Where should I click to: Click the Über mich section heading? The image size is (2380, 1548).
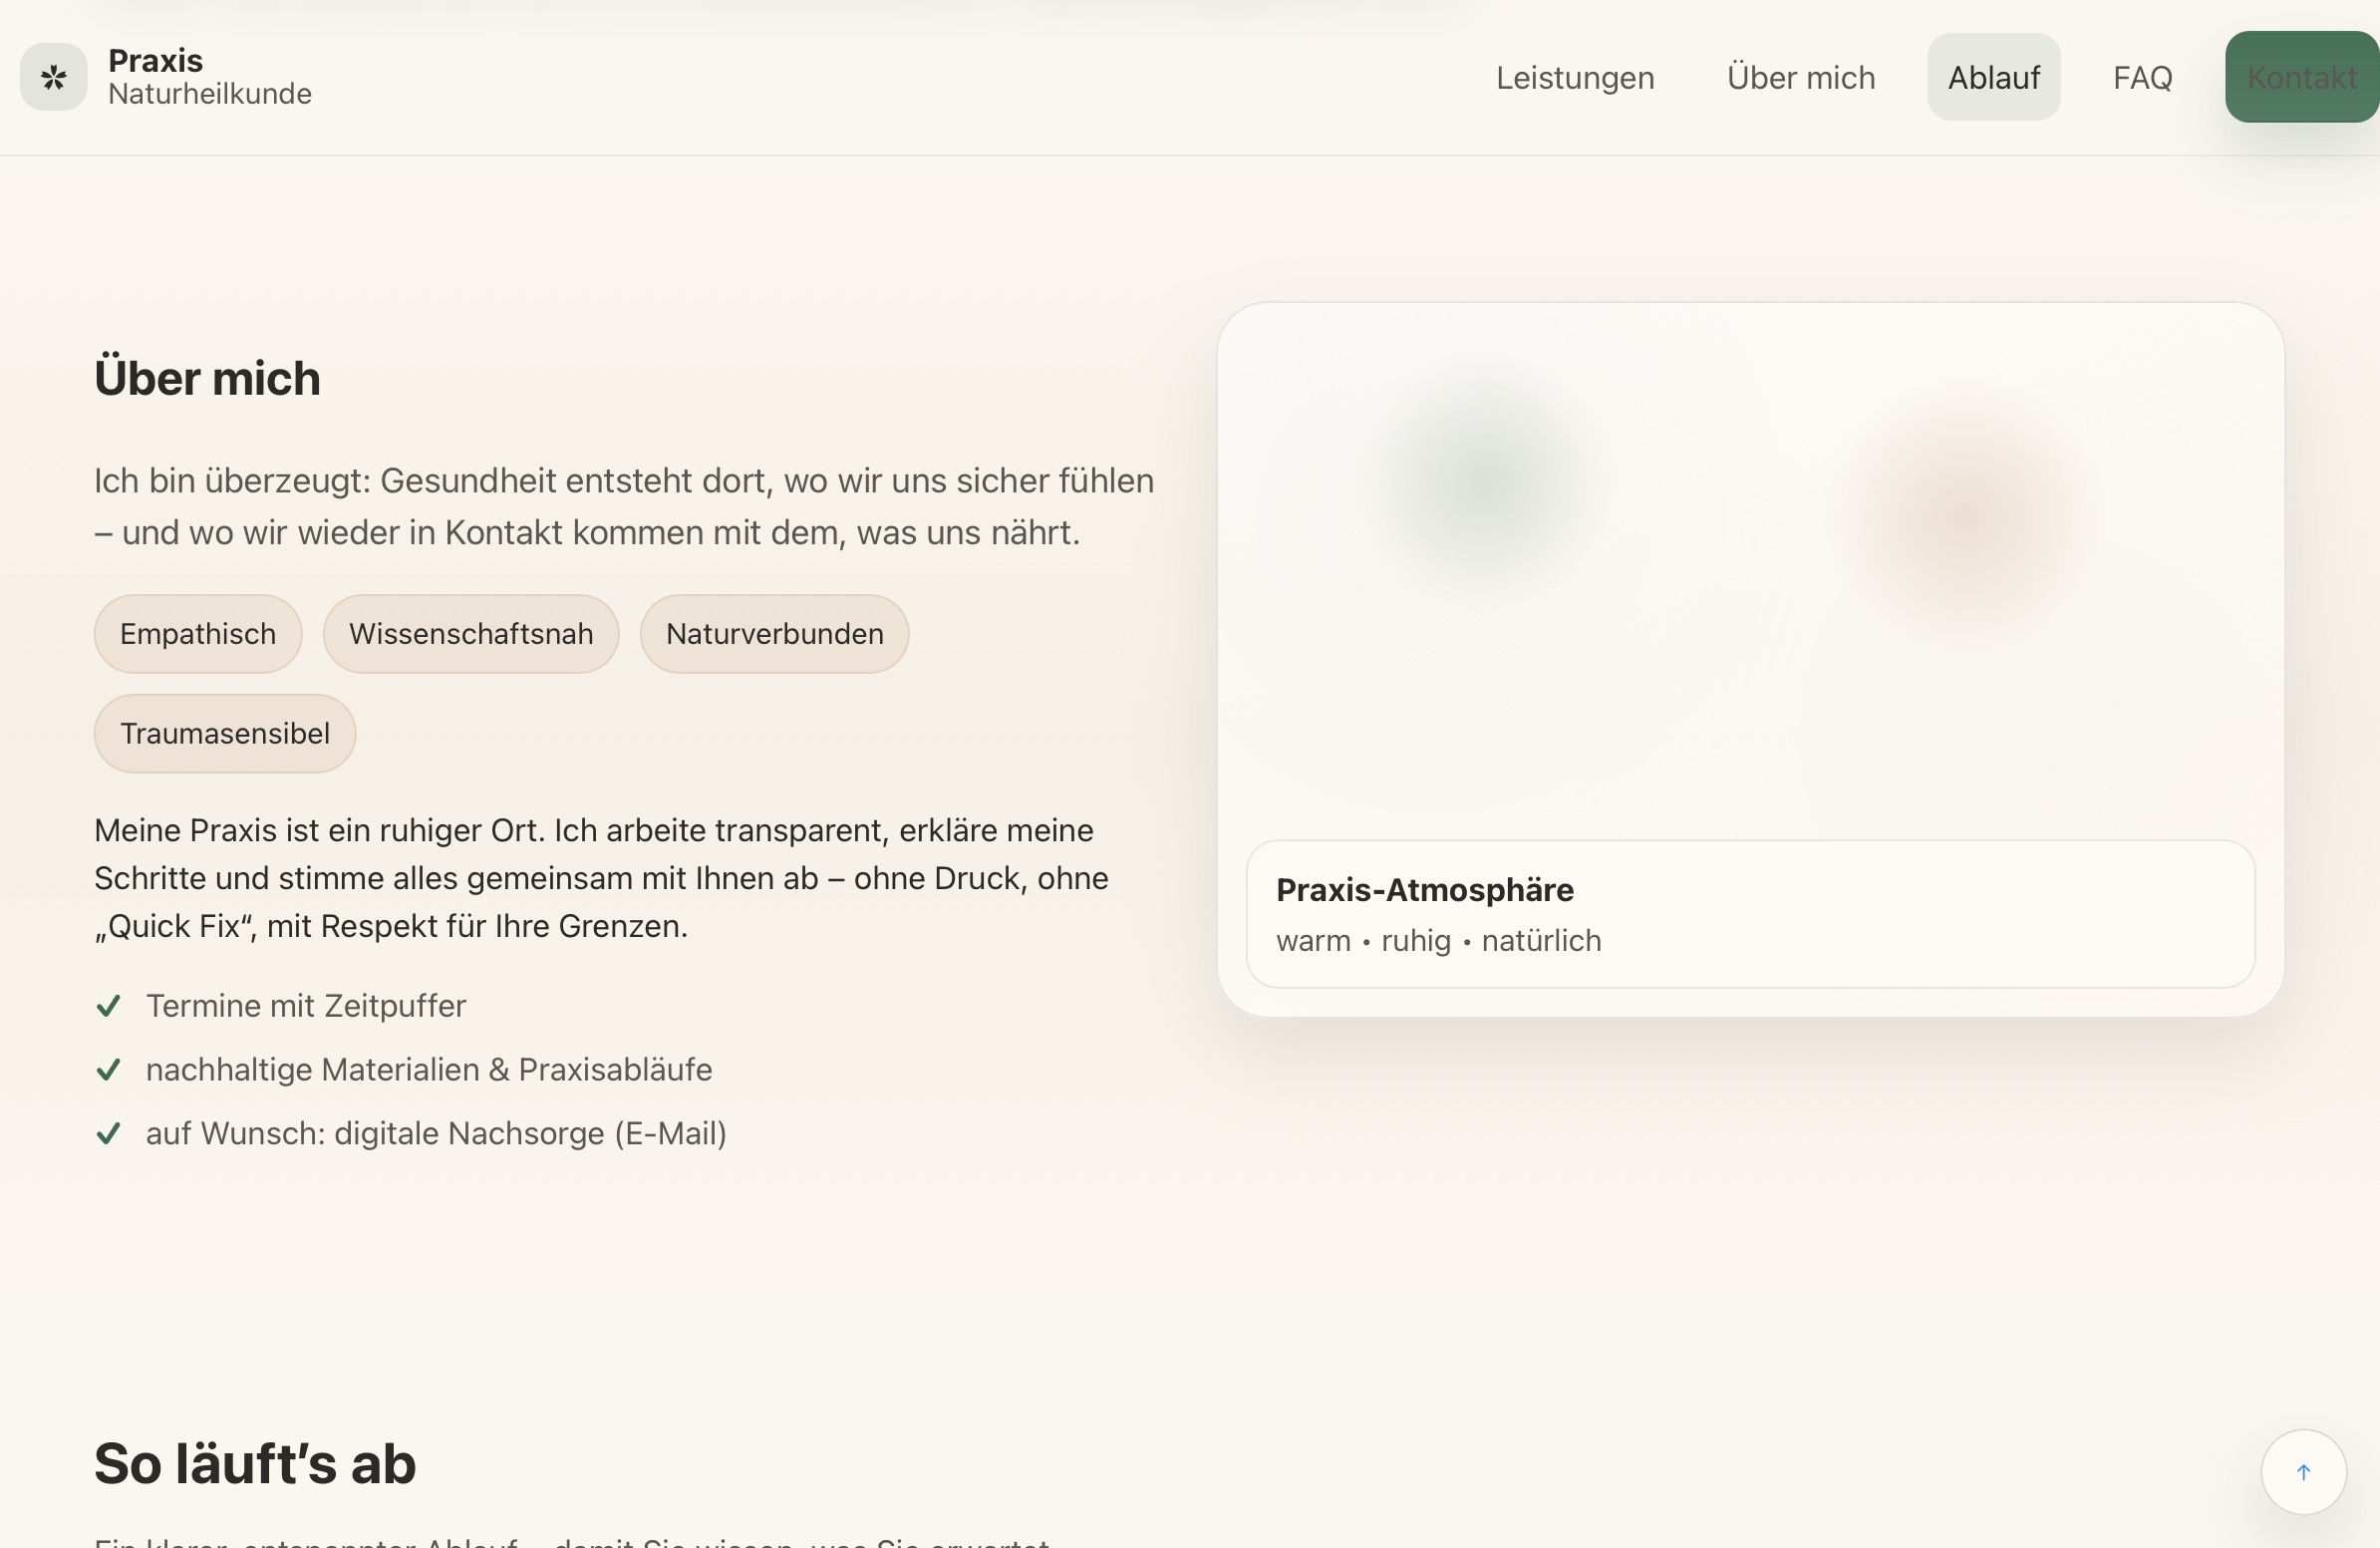(207, 379)
